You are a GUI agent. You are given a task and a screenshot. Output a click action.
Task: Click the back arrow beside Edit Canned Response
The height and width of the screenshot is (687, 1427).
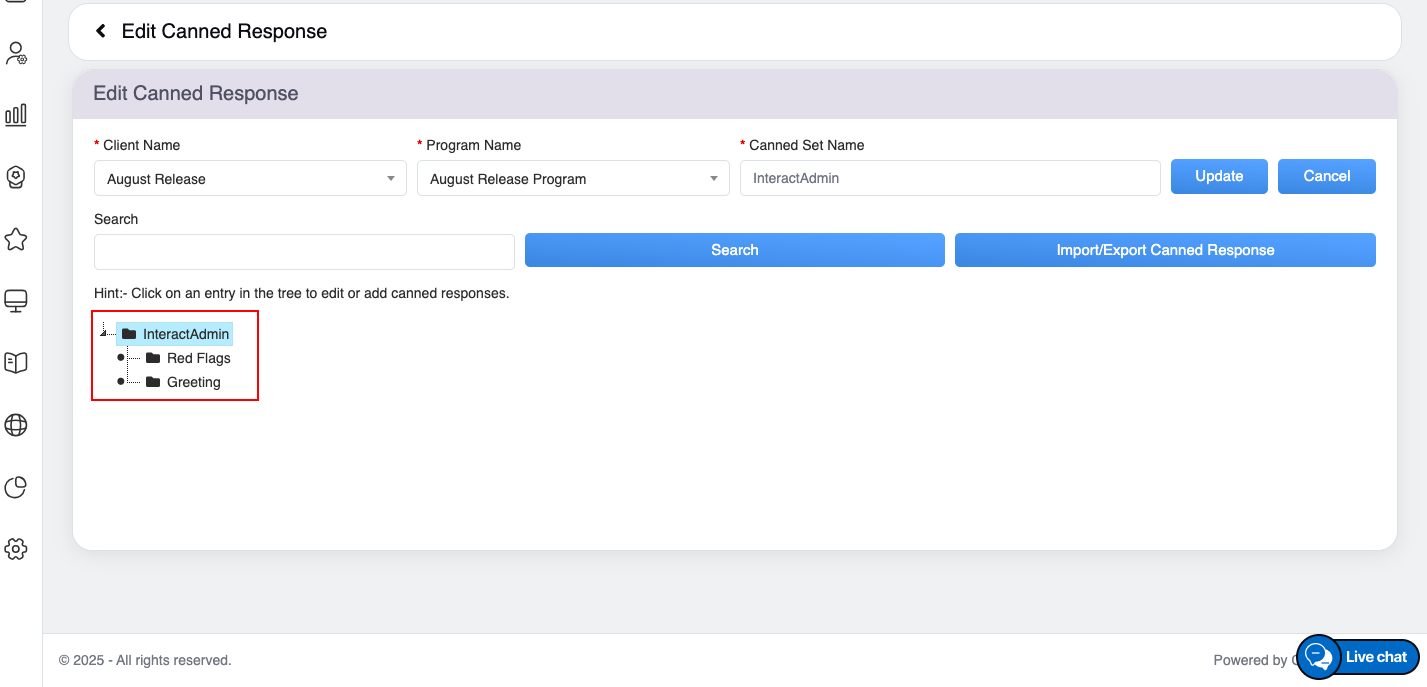tap(101, 31)
